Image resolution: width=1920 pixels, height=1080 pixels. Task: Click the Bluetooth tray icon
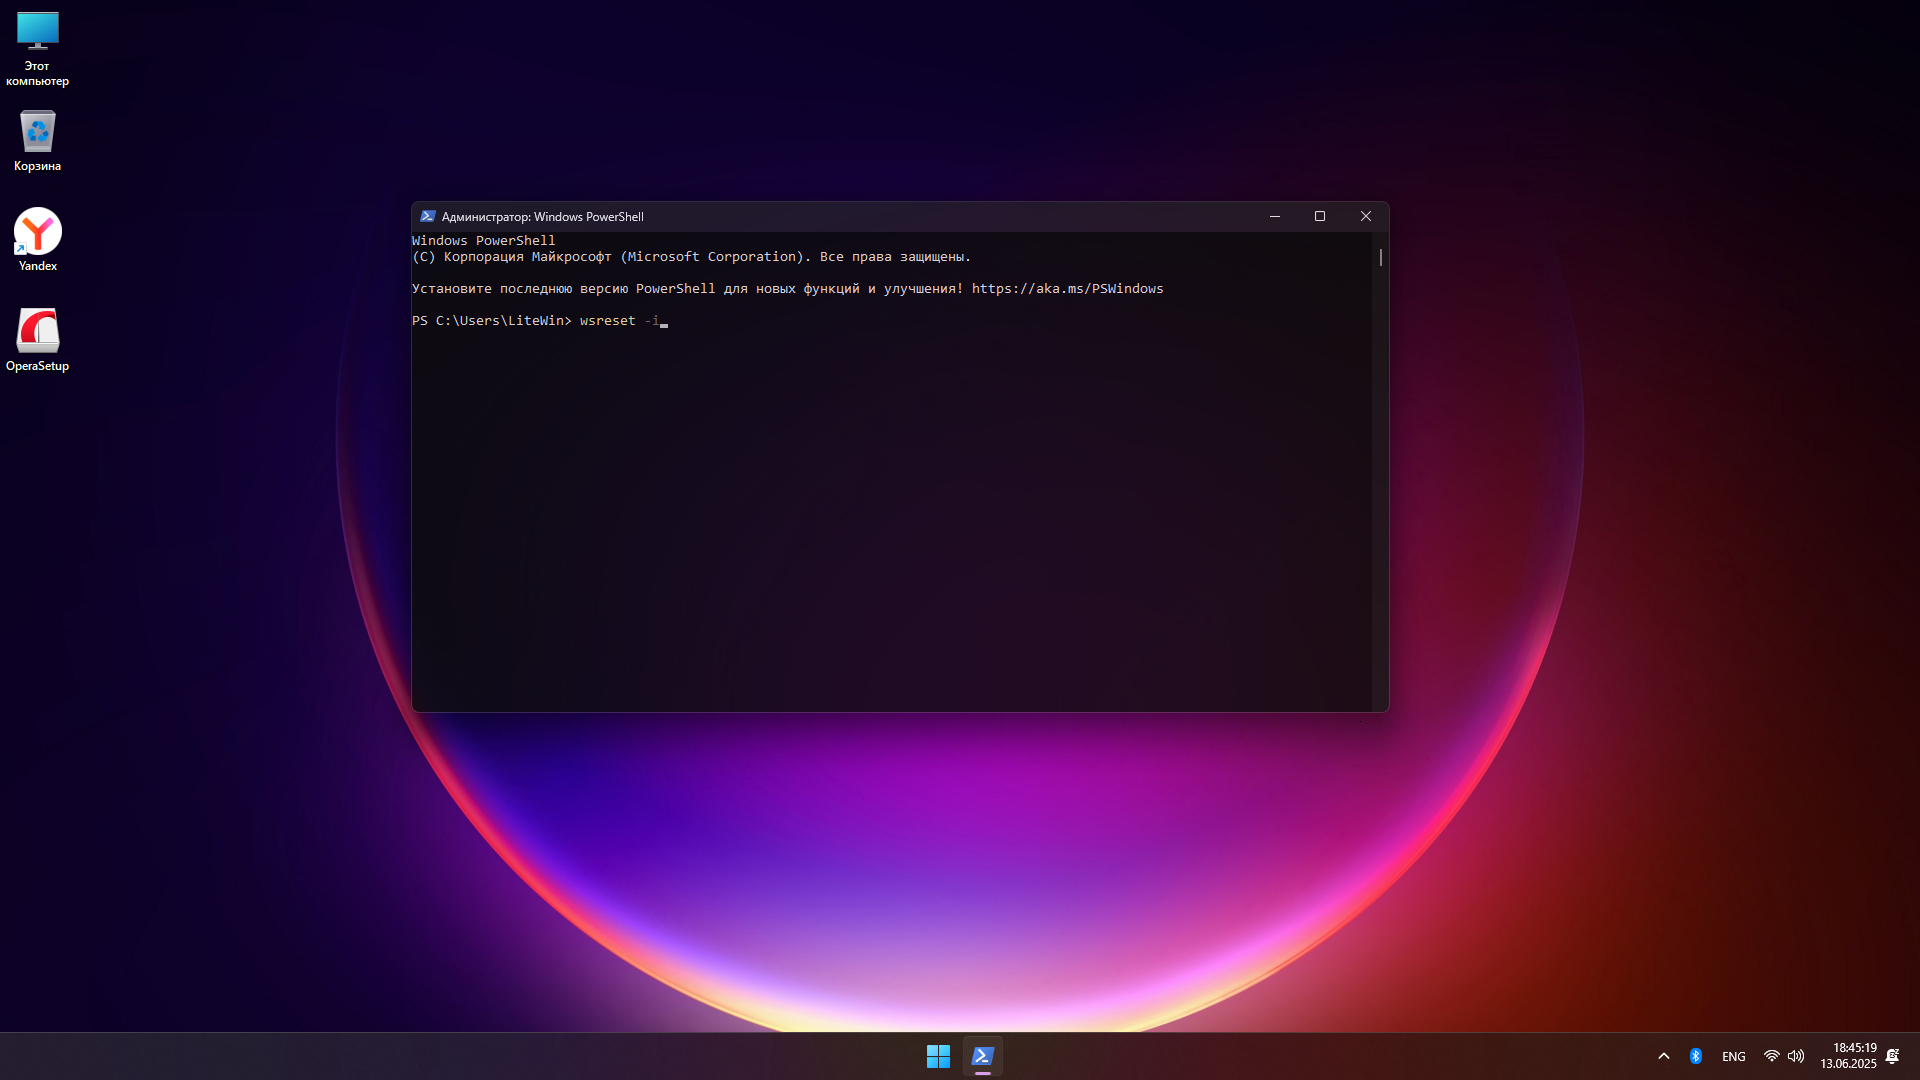[1696, 1056]
